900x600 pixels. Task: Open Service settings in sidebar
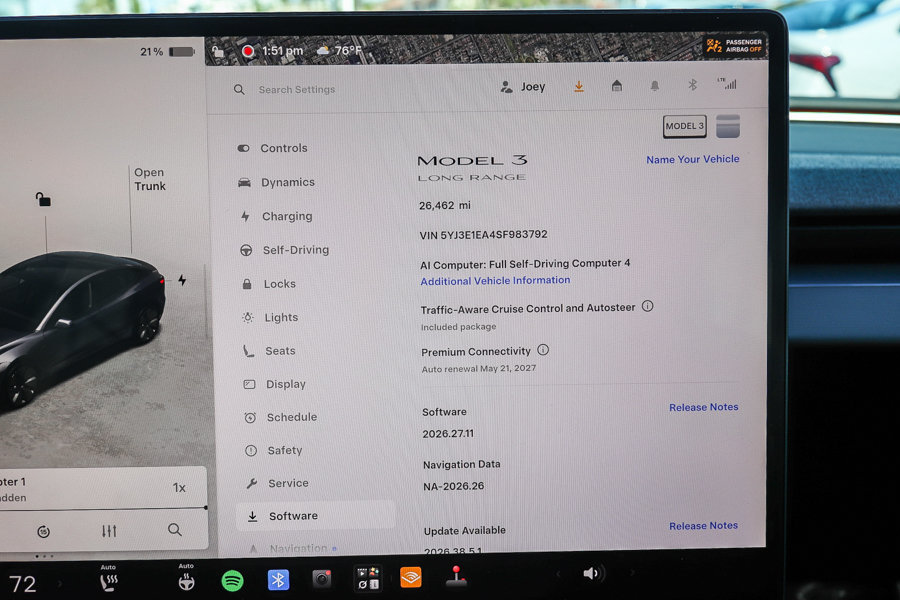(x=277, y=483)
